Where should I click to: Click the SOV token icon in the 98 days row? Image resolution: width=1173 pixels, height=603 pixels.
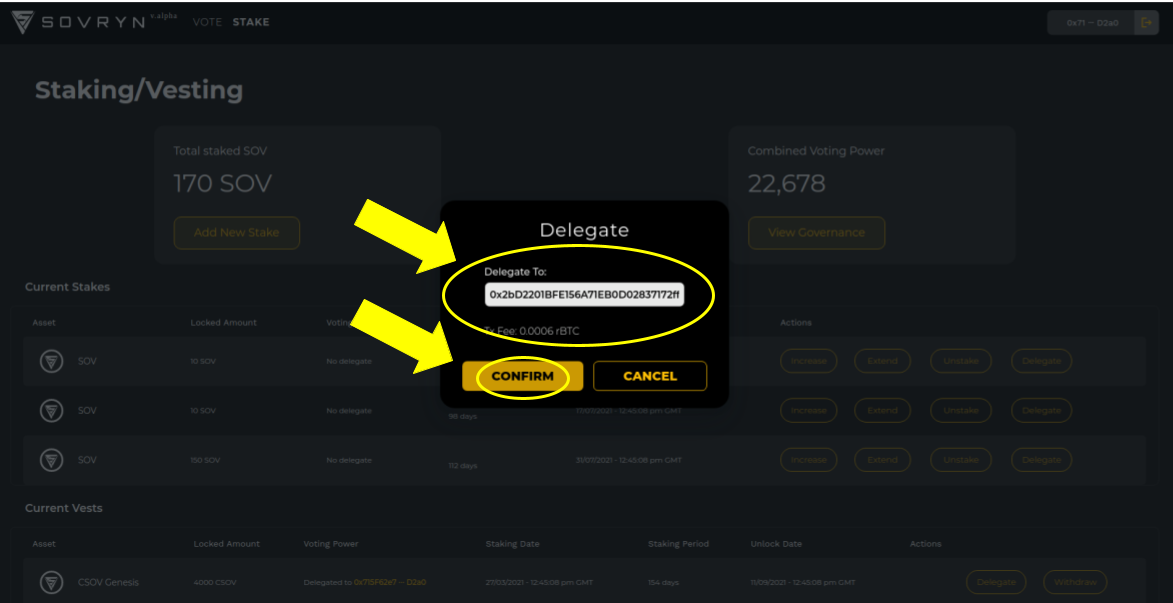click(51, 411)
